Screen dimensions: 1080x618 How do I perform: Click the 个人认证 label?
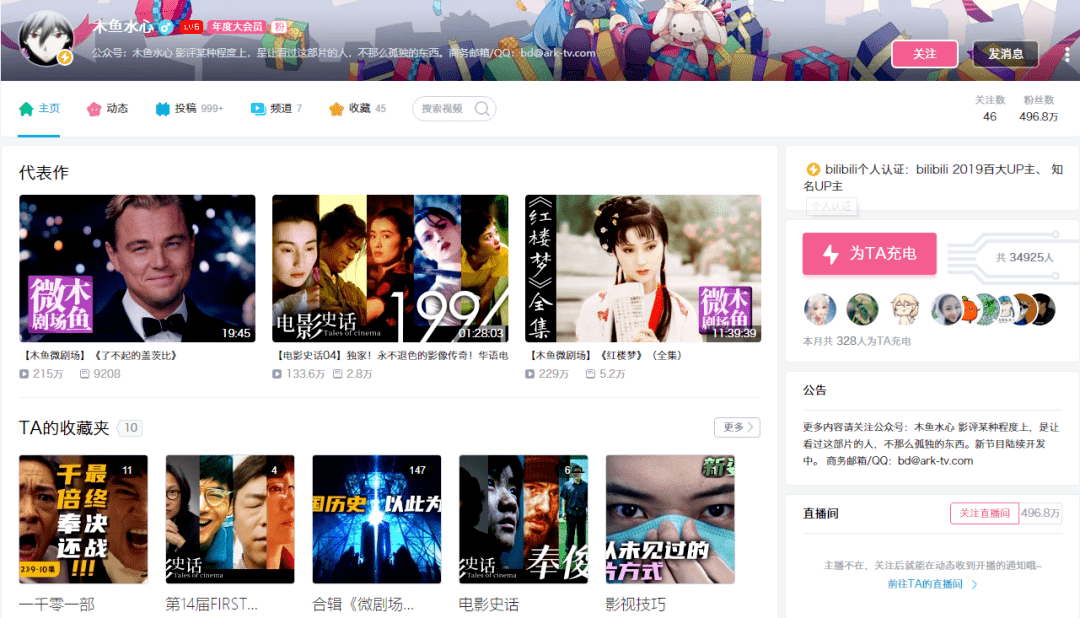pos(831,206)
